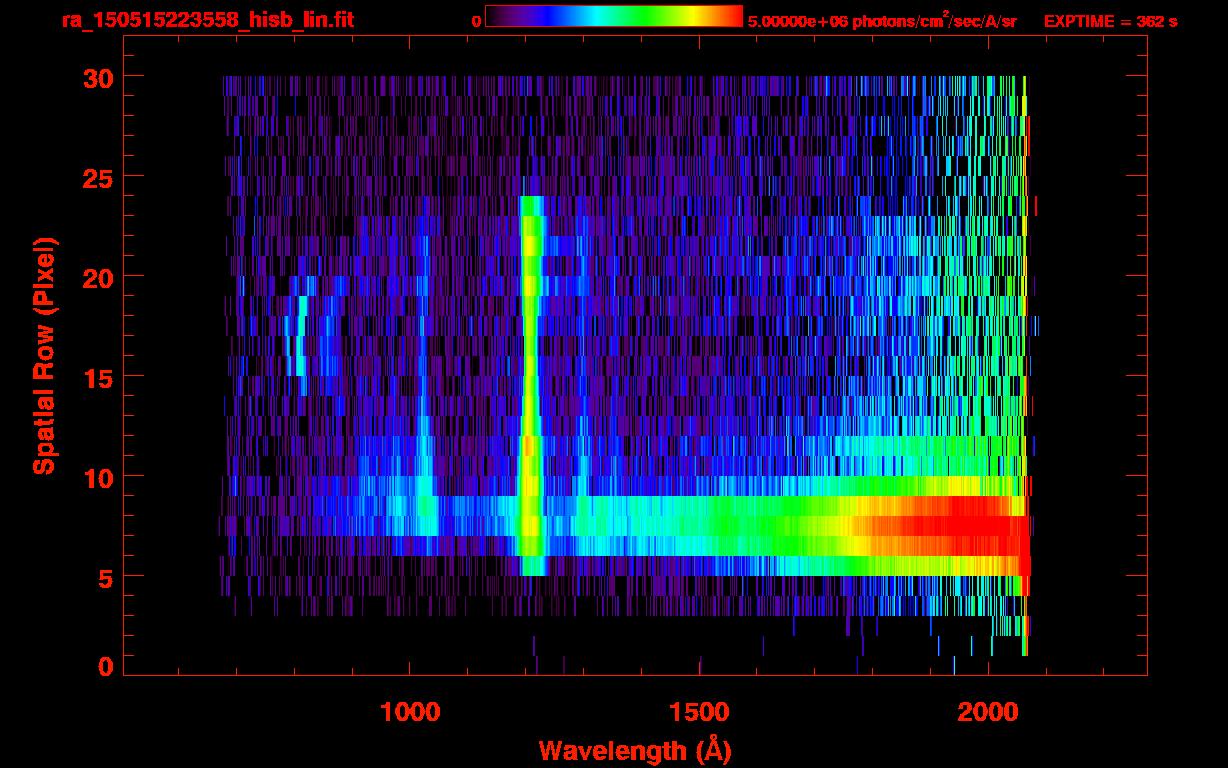Click the 0 label left of color bar
Screen dimensions: 1228x768
click(476, 21)
